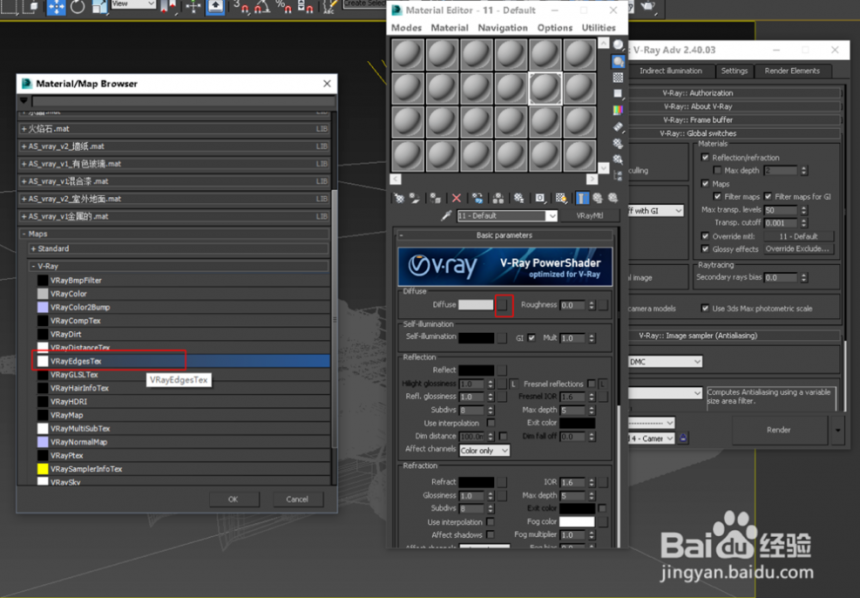Click Go Forward to Sibling icon
Screen dimensions: 860x598
click(x=613, y=198)
